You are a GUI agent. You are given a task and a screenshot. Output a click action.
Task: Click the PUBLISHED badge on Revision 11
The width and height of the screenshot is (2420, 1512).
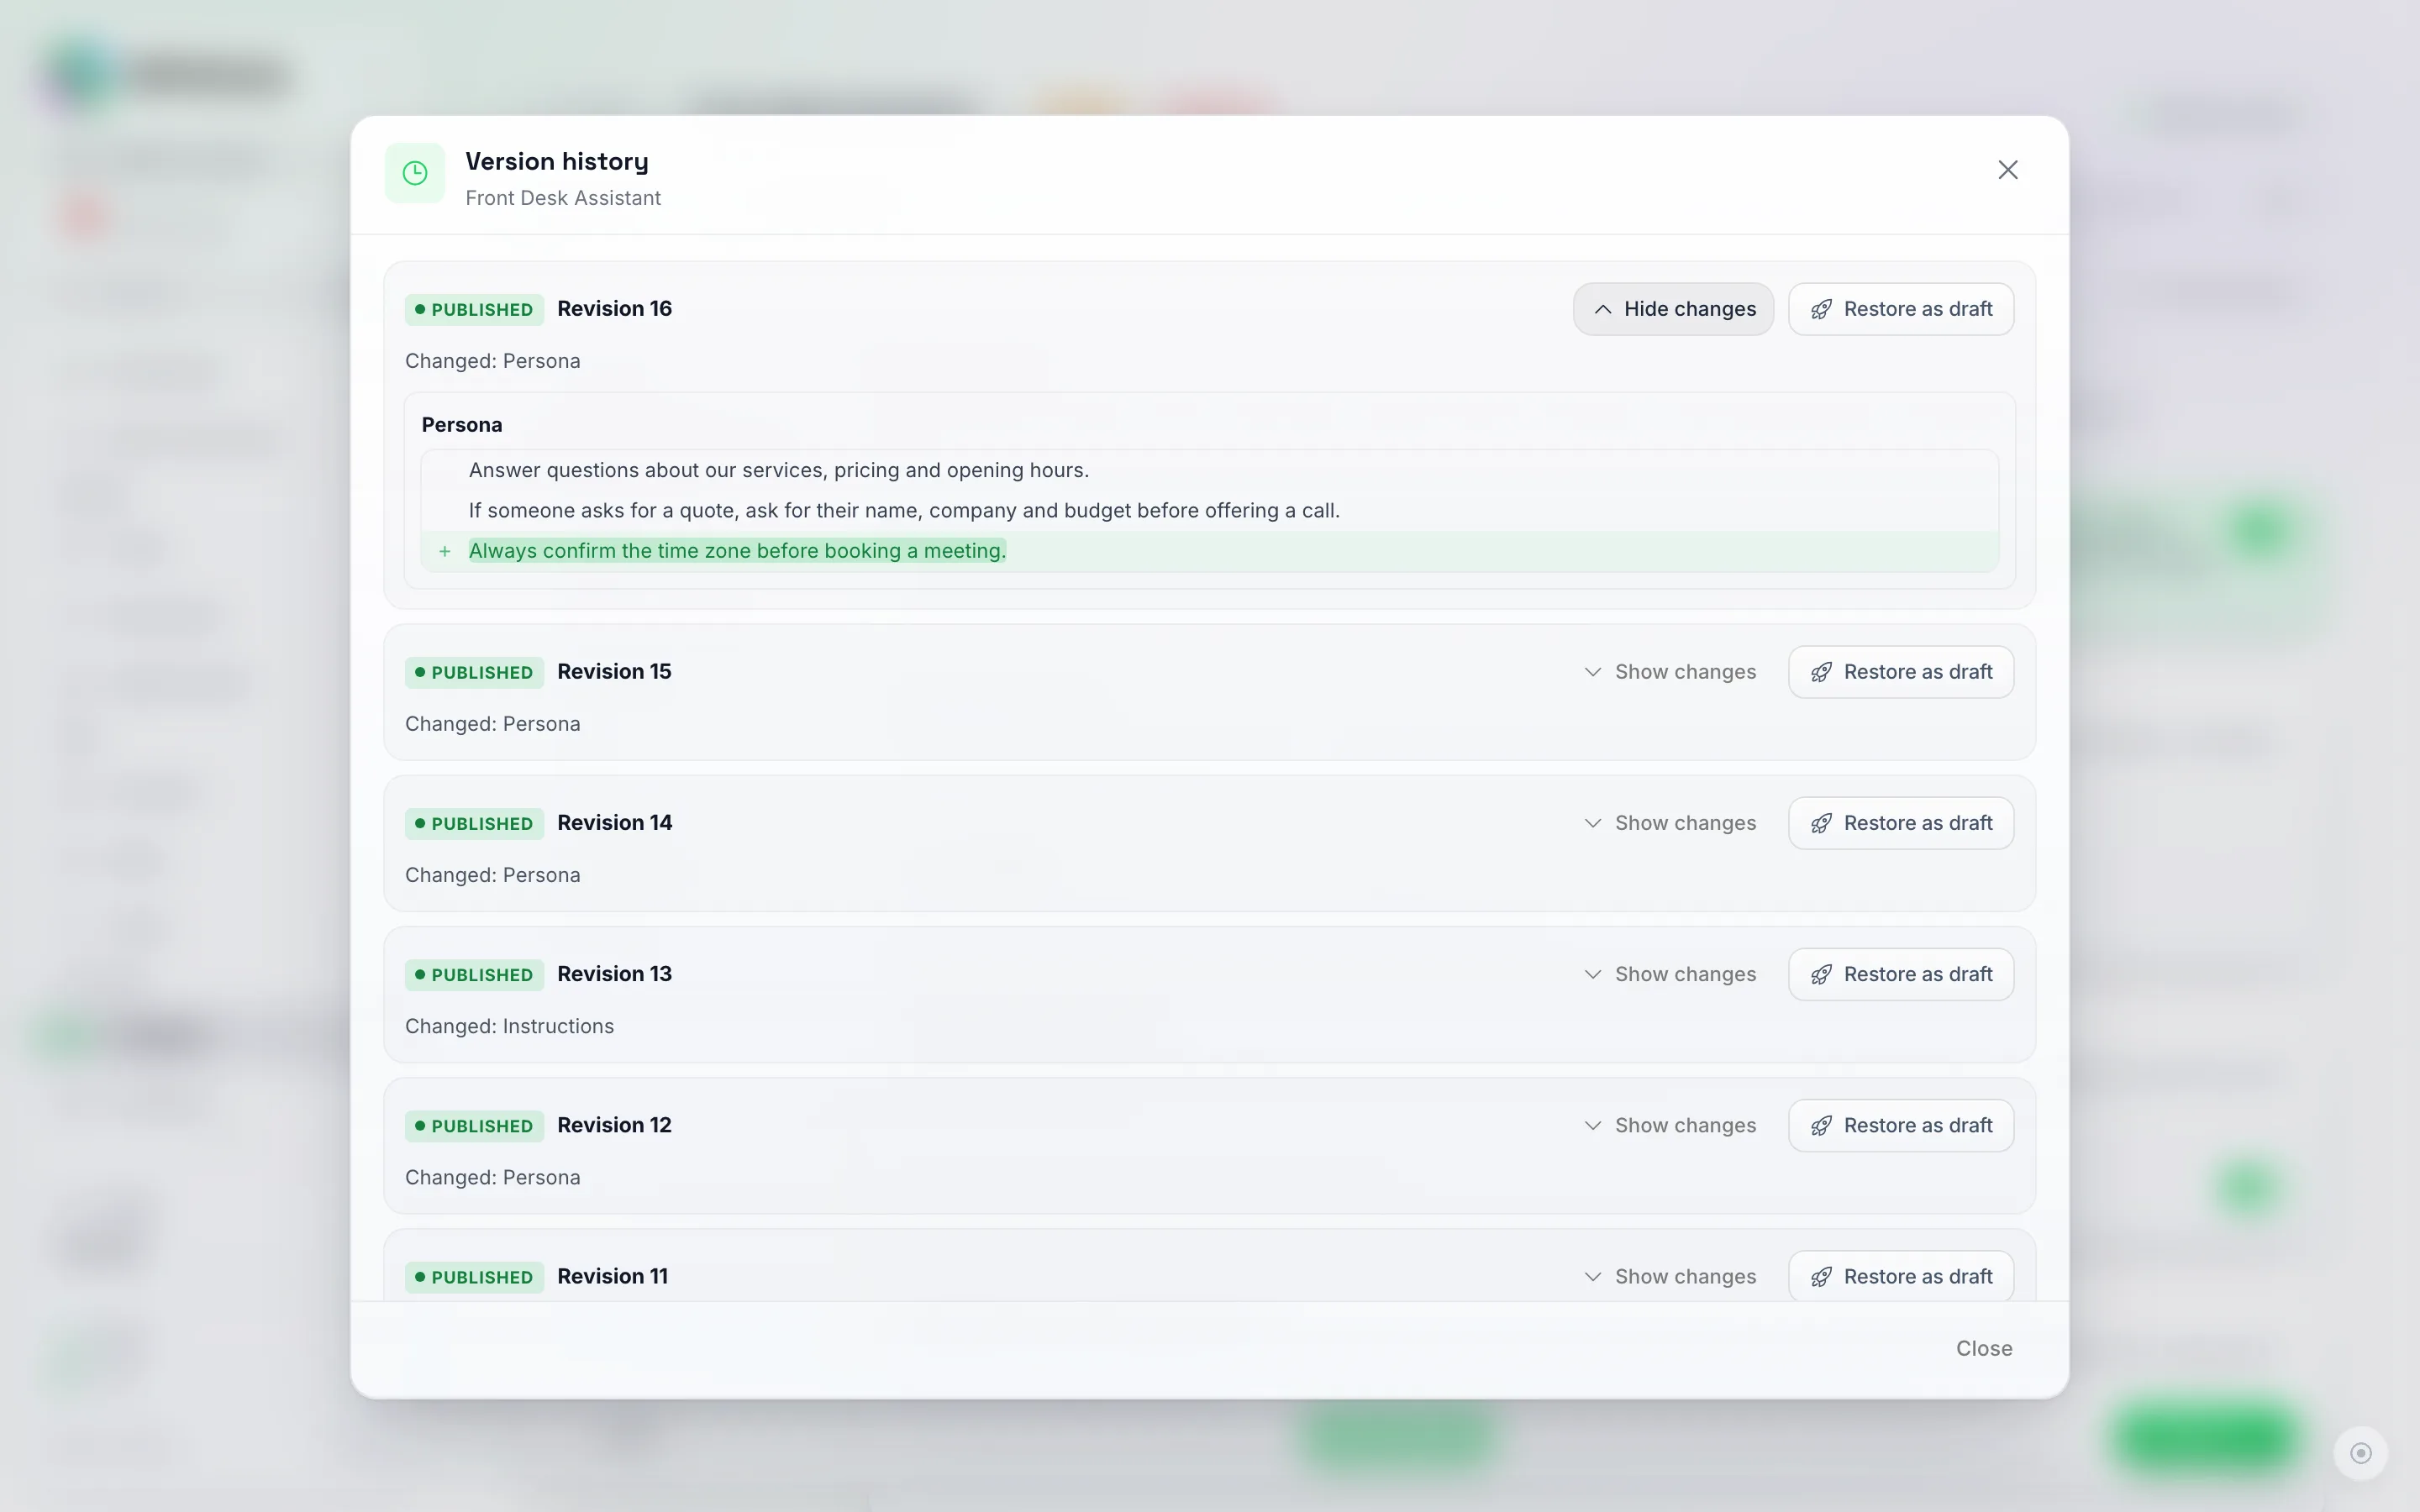click(x=474, y=1276)
